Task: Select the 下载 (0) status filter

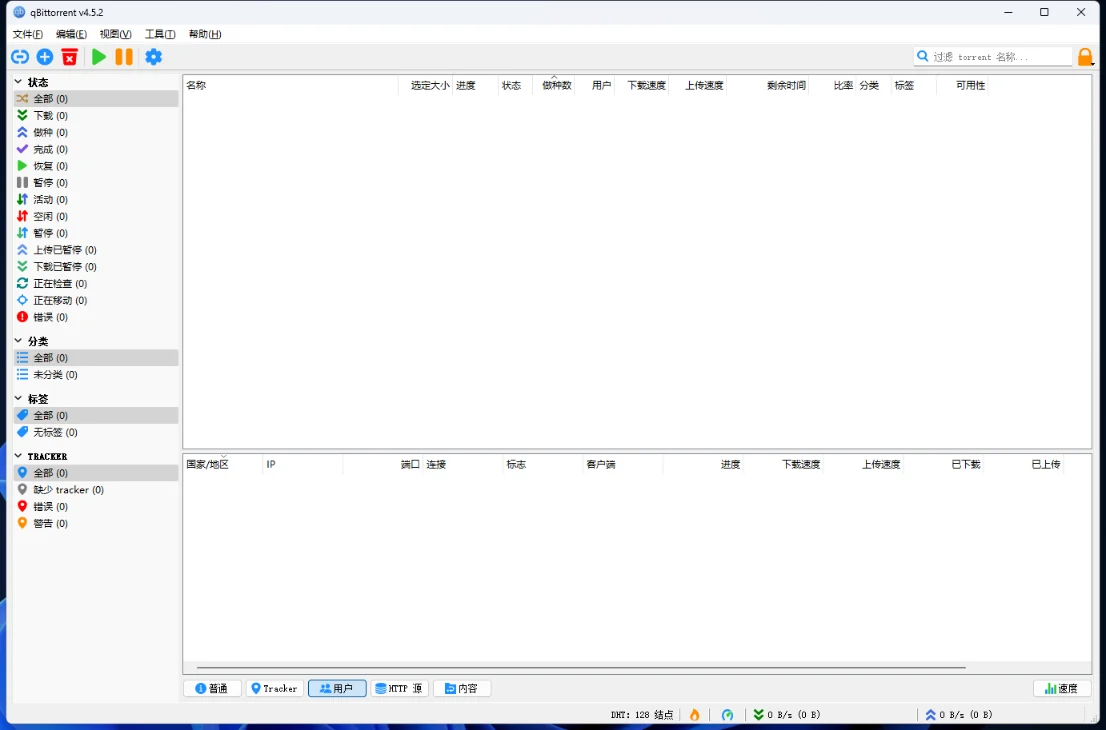Action: click(96, 116)
